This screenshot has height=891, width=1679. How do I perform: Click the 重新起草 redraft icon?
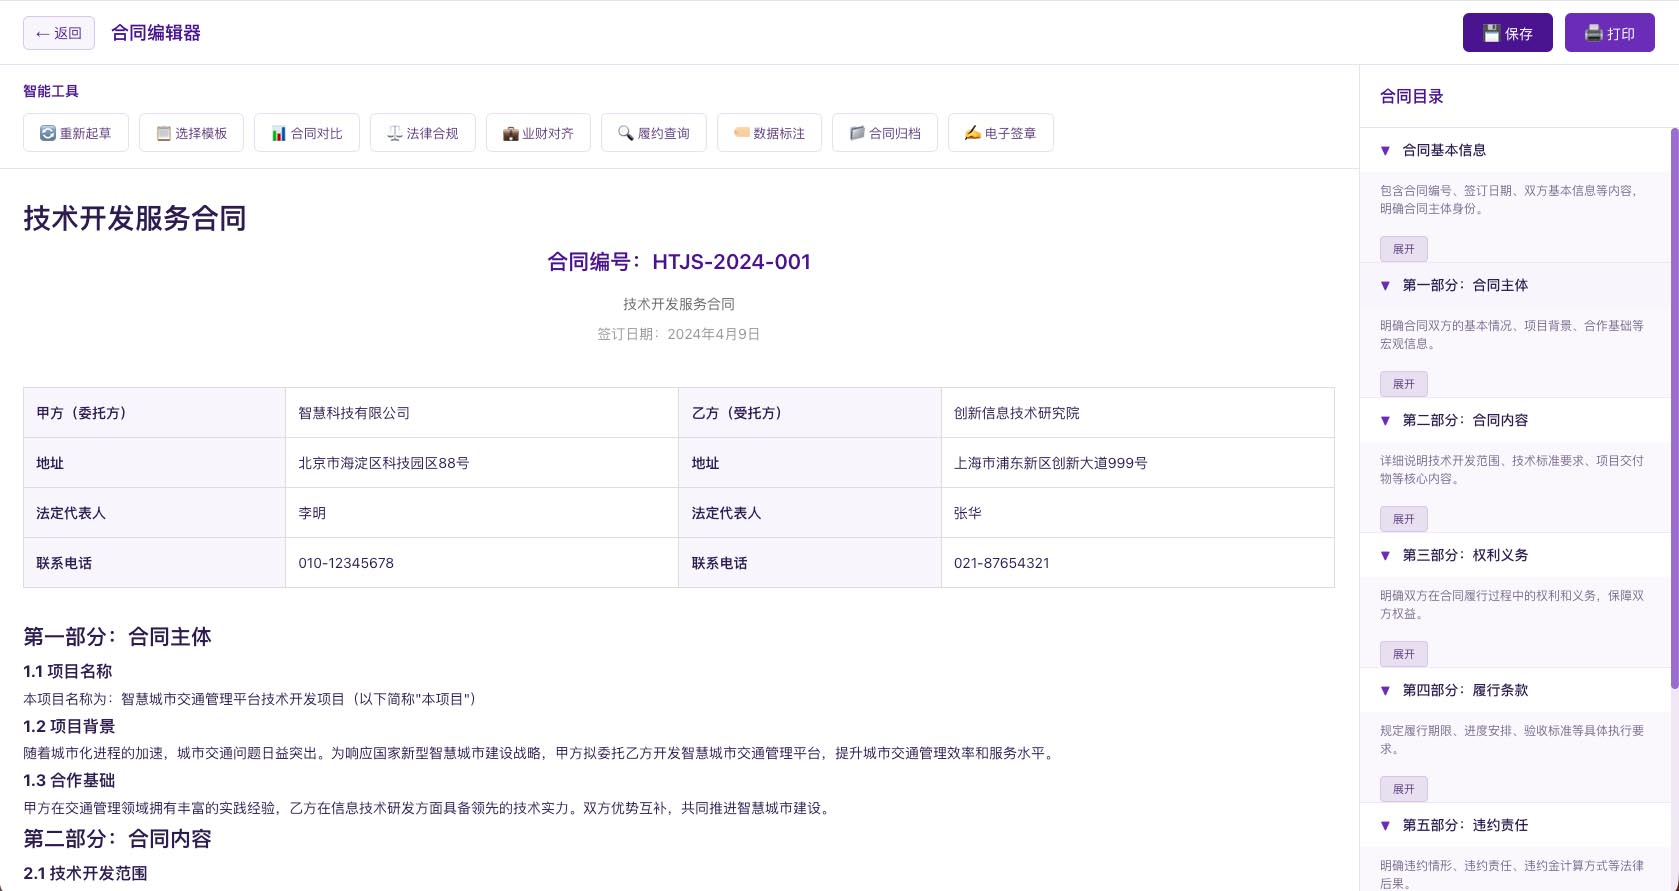point(48,133)
